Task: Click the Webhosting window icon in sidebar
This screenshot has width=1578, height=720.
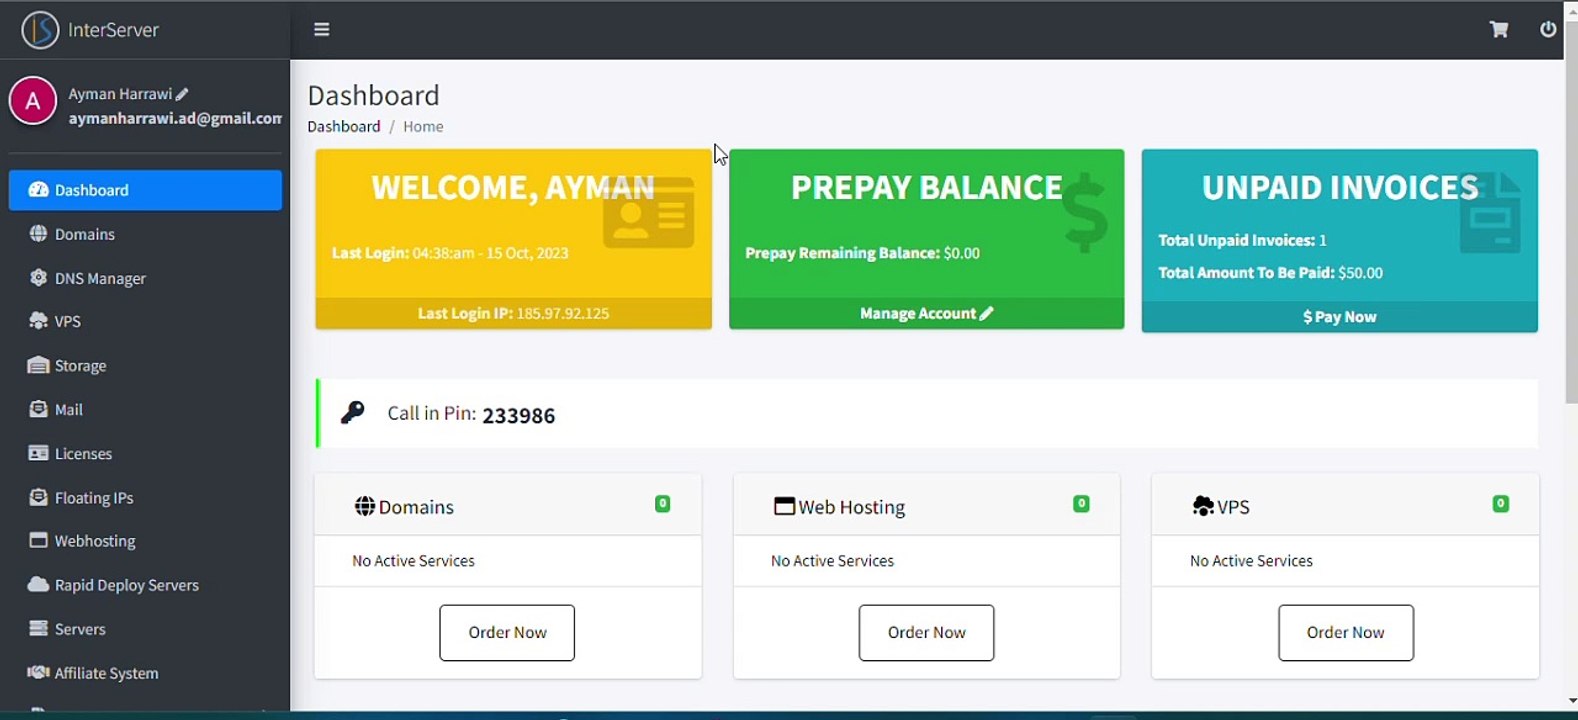Action: pyautogui.click(x=39, y=540)
